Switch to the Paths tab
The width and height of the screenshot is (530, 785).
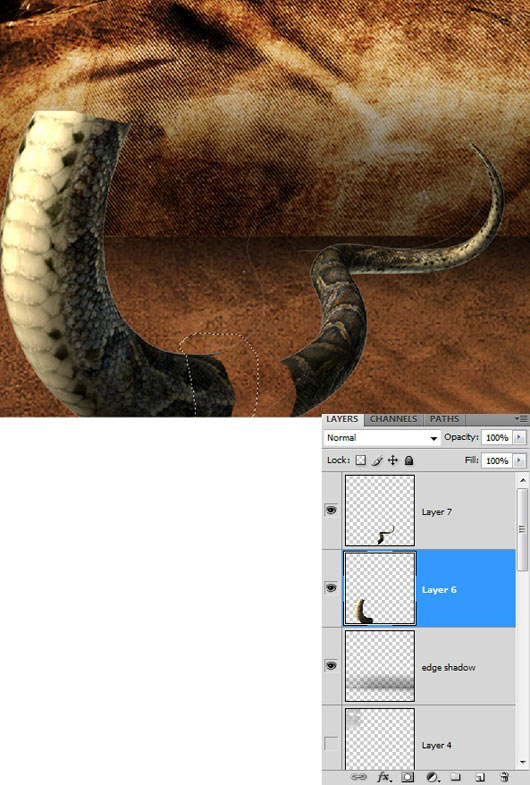pos(444,419)
